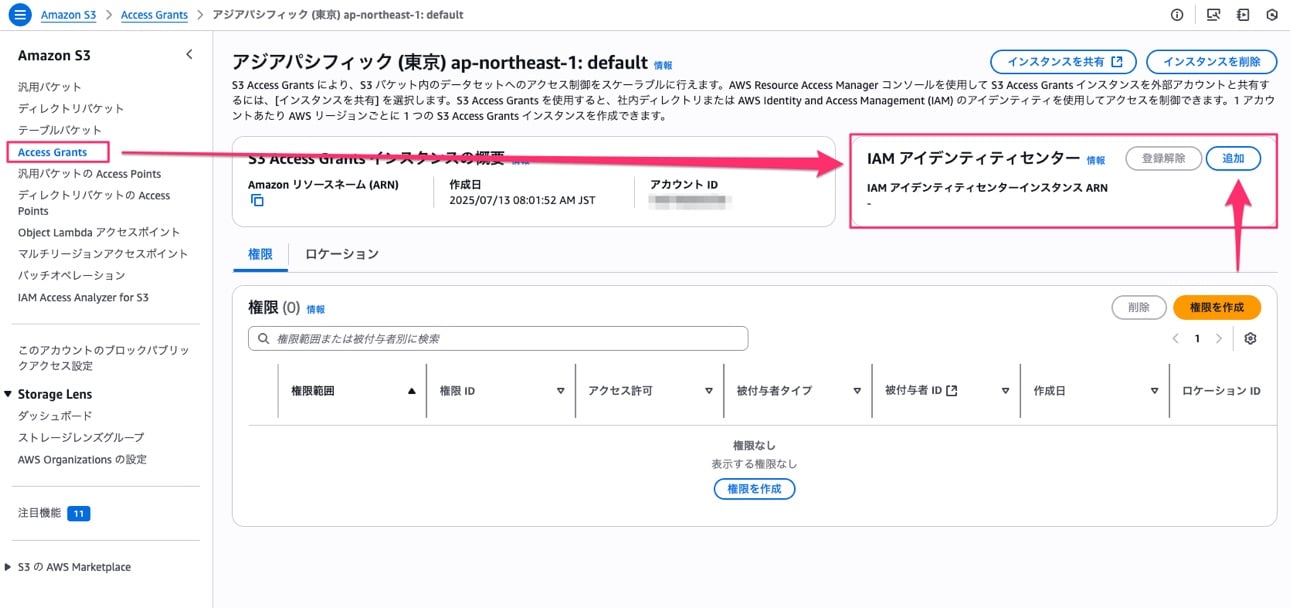This screenshot has width=1290, height=608.
Task: Sort table by 被付与者 ID column
Action: point(1005,391)
